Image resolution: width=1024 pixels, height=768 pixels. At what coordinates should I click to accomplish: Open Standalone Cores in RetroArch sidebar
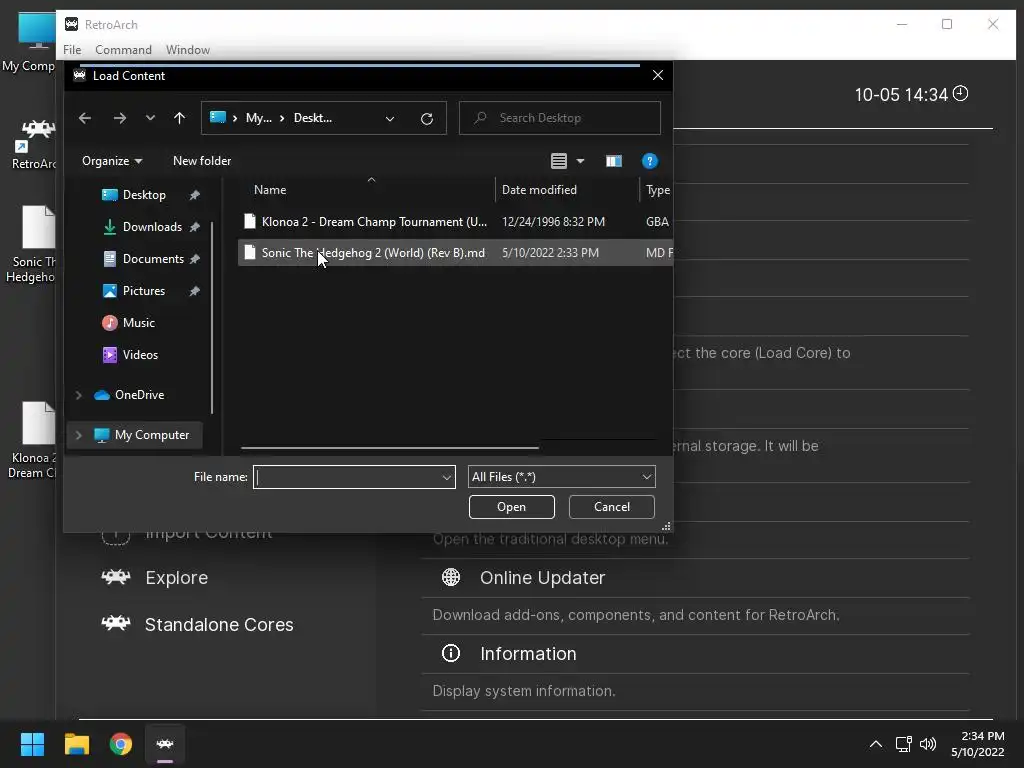pos(219,625)
